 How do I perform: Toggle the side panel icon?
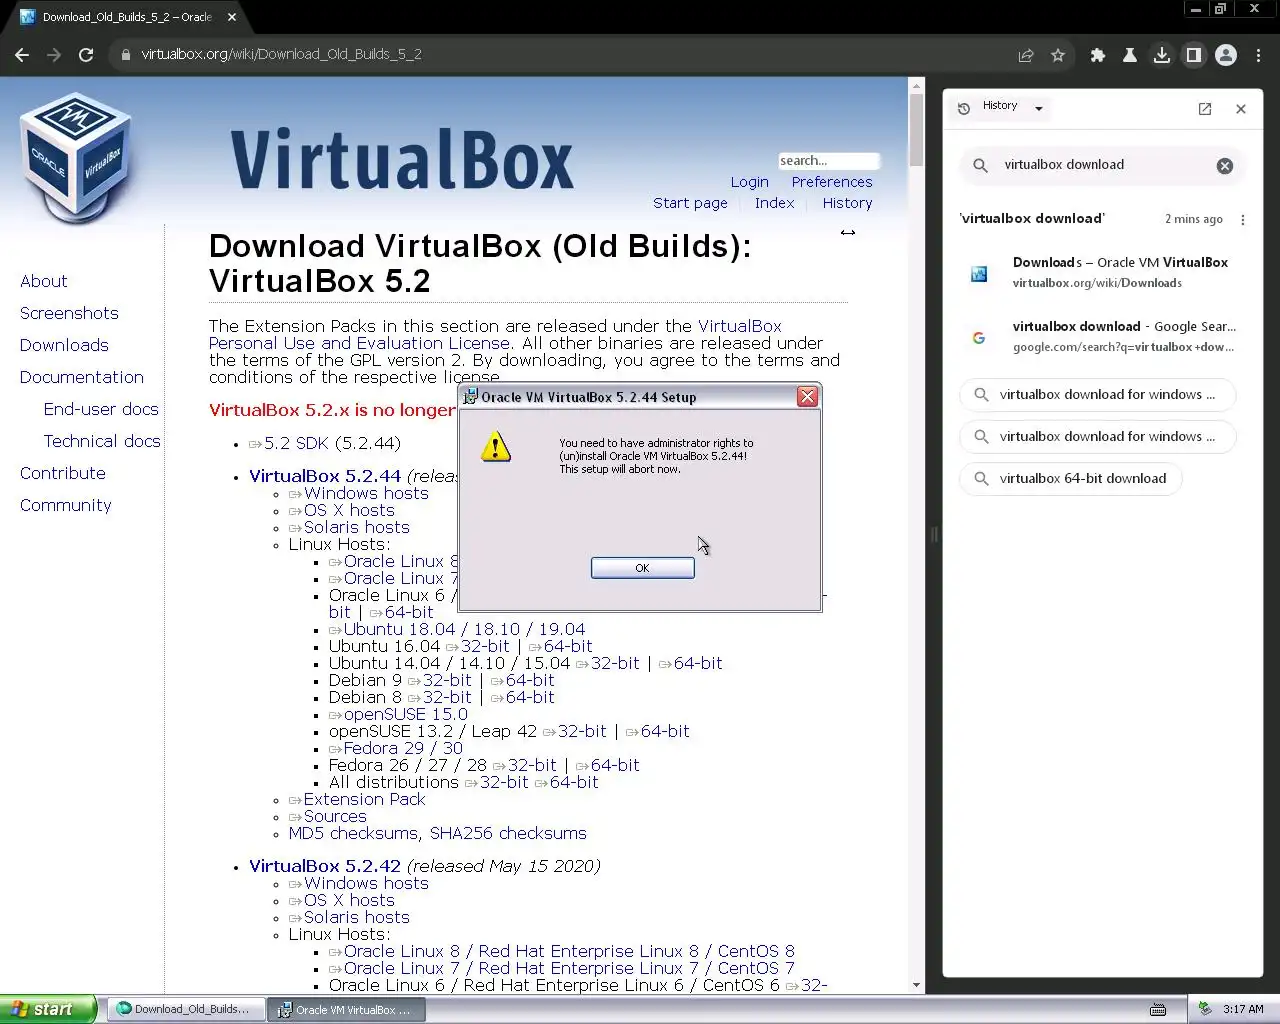pyautogui.click(x=1194, y=55)
